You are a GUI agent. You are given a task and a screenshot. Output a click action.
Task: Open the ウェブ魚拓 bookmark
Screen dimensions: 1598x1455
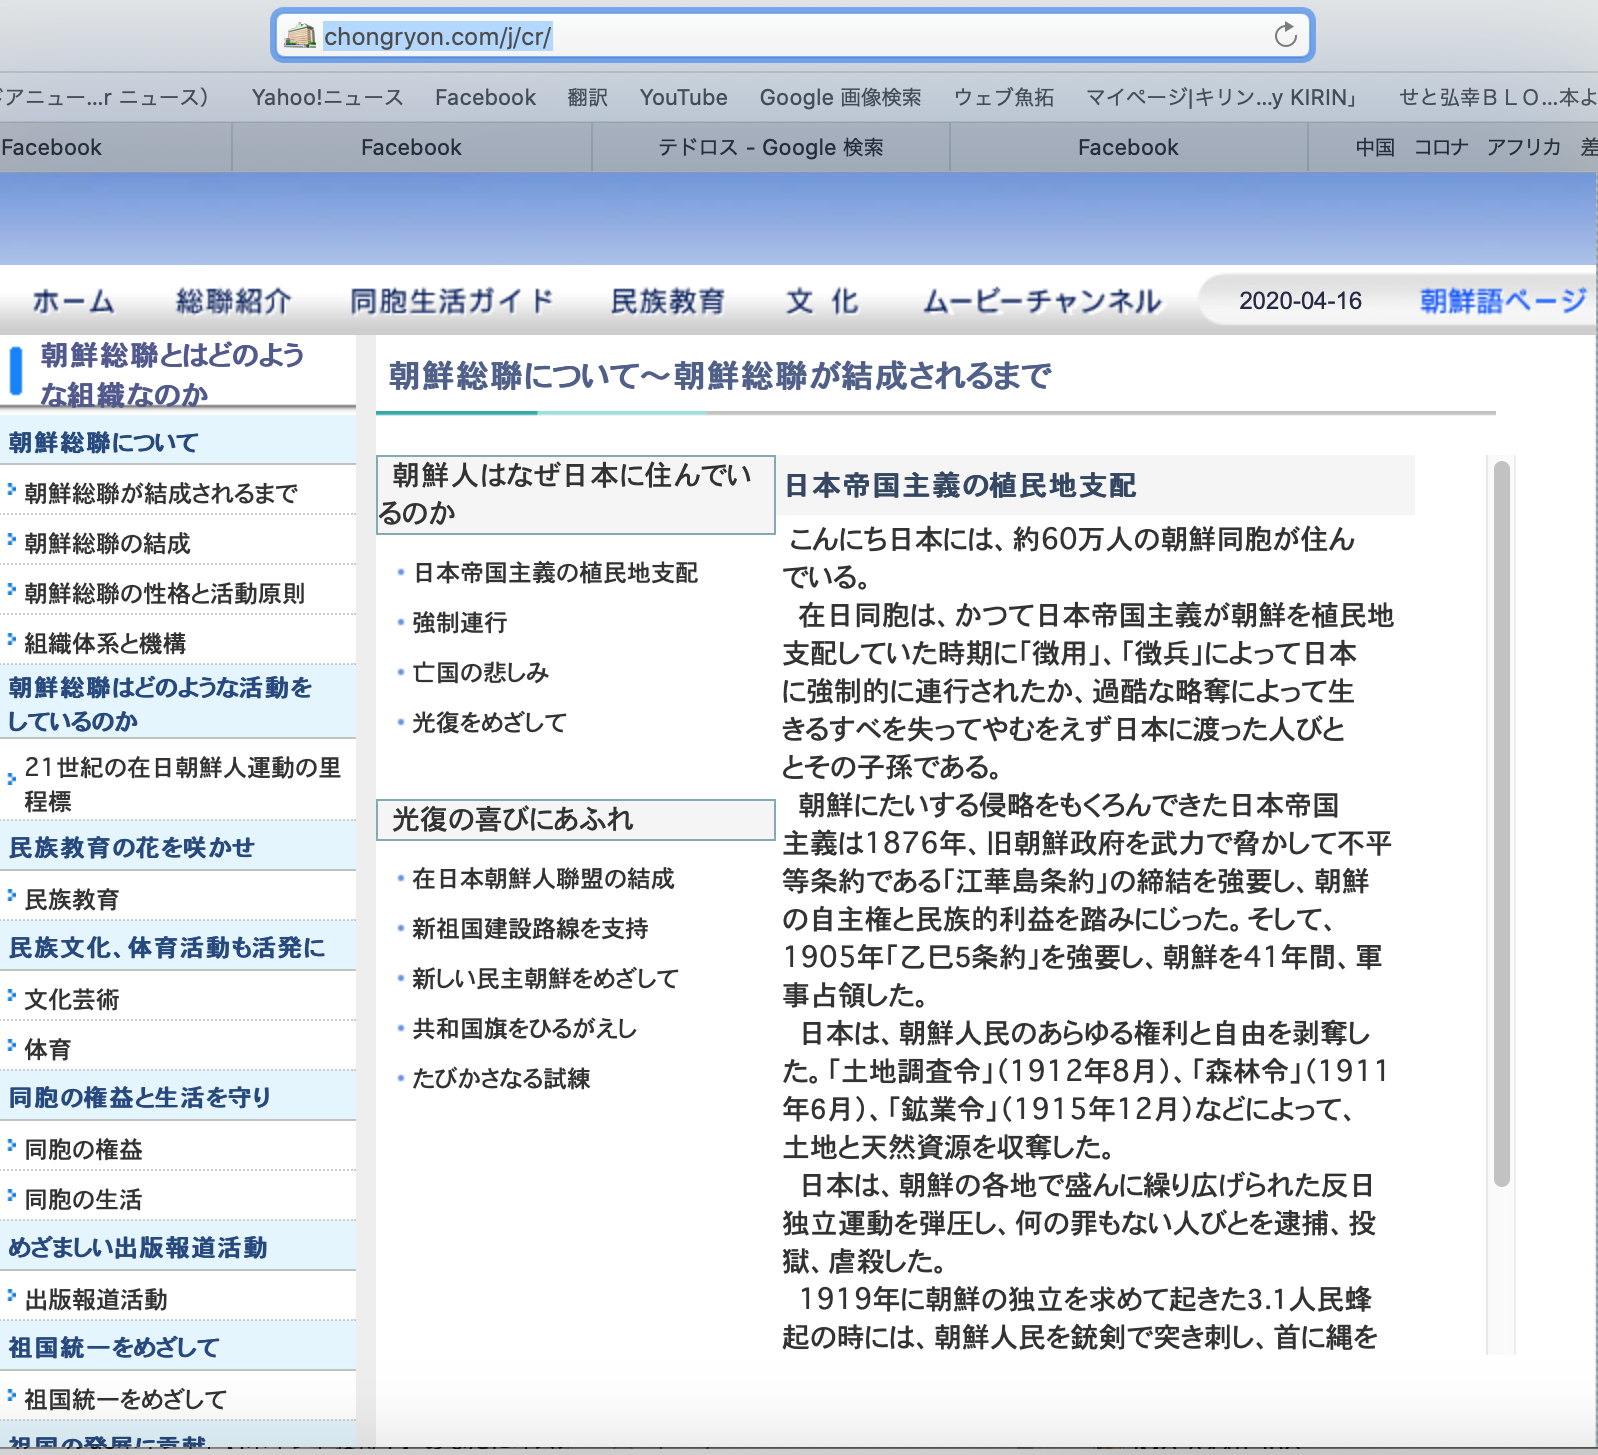[1003, 97]
